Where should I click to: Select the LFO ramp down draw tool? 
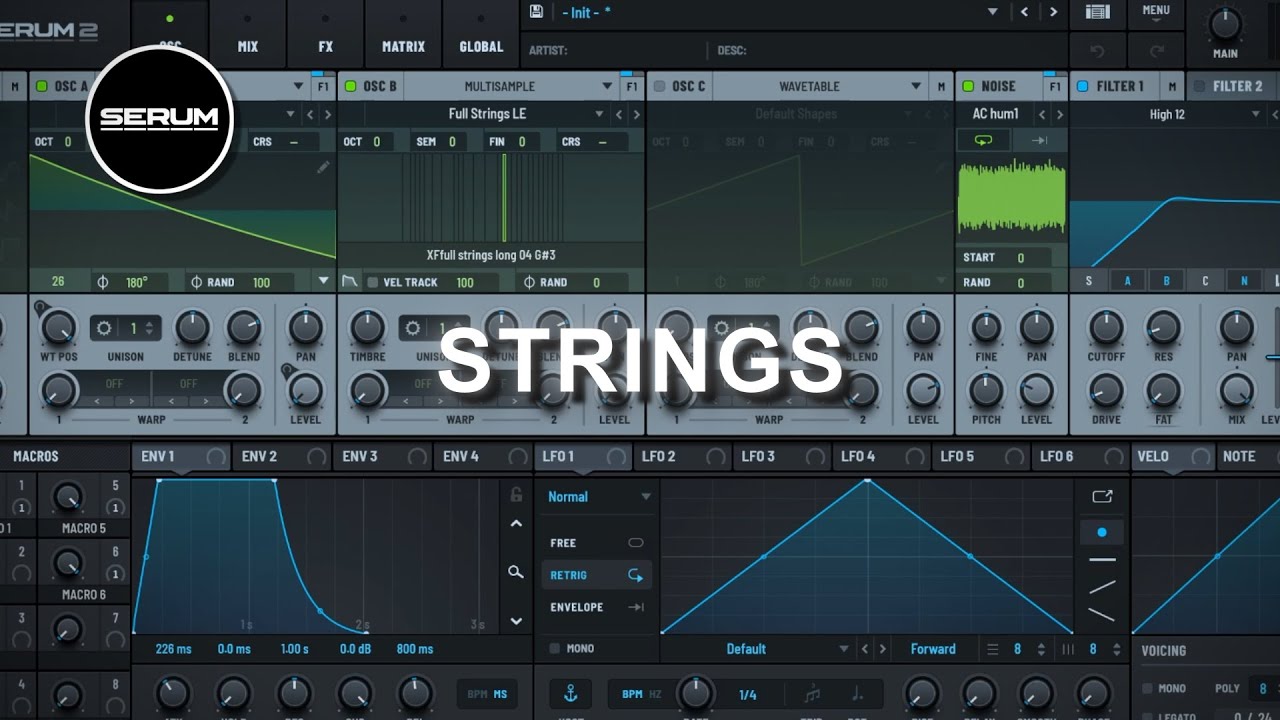coord(1102,615)
